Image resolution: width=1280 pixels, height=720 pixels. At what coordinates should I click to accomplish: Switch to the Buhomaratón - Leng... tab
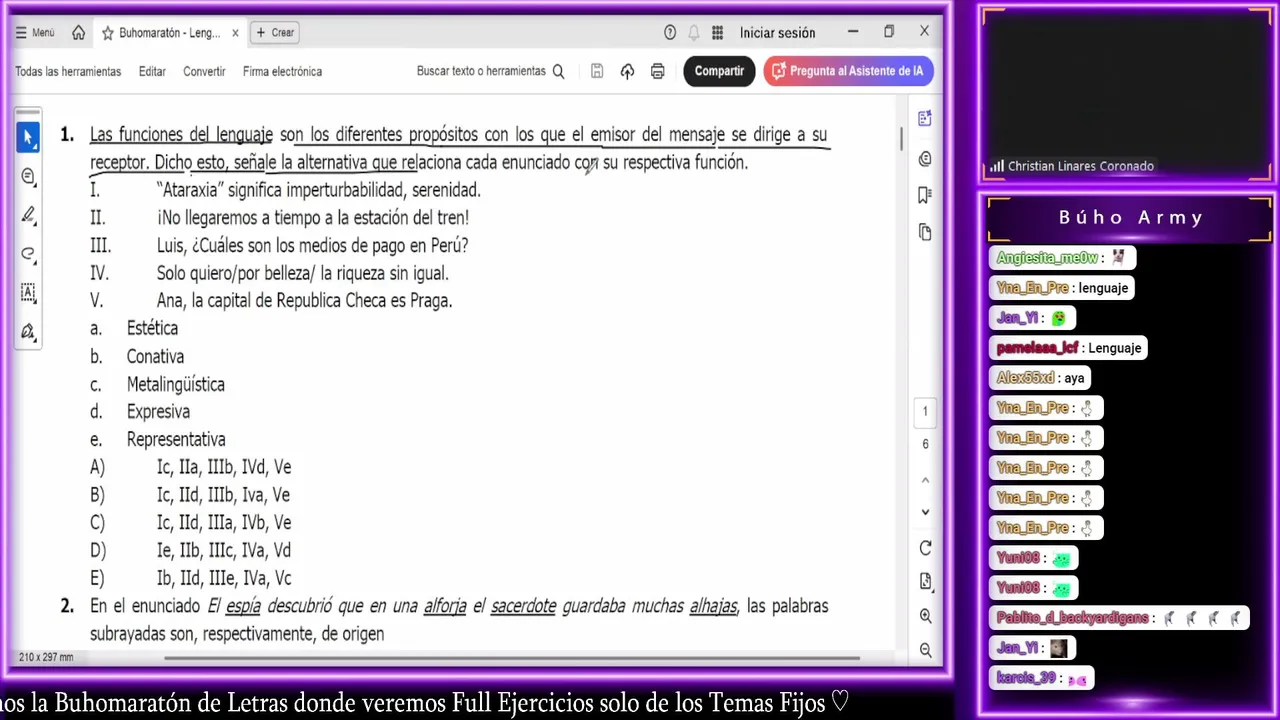(x=169, y=33)
